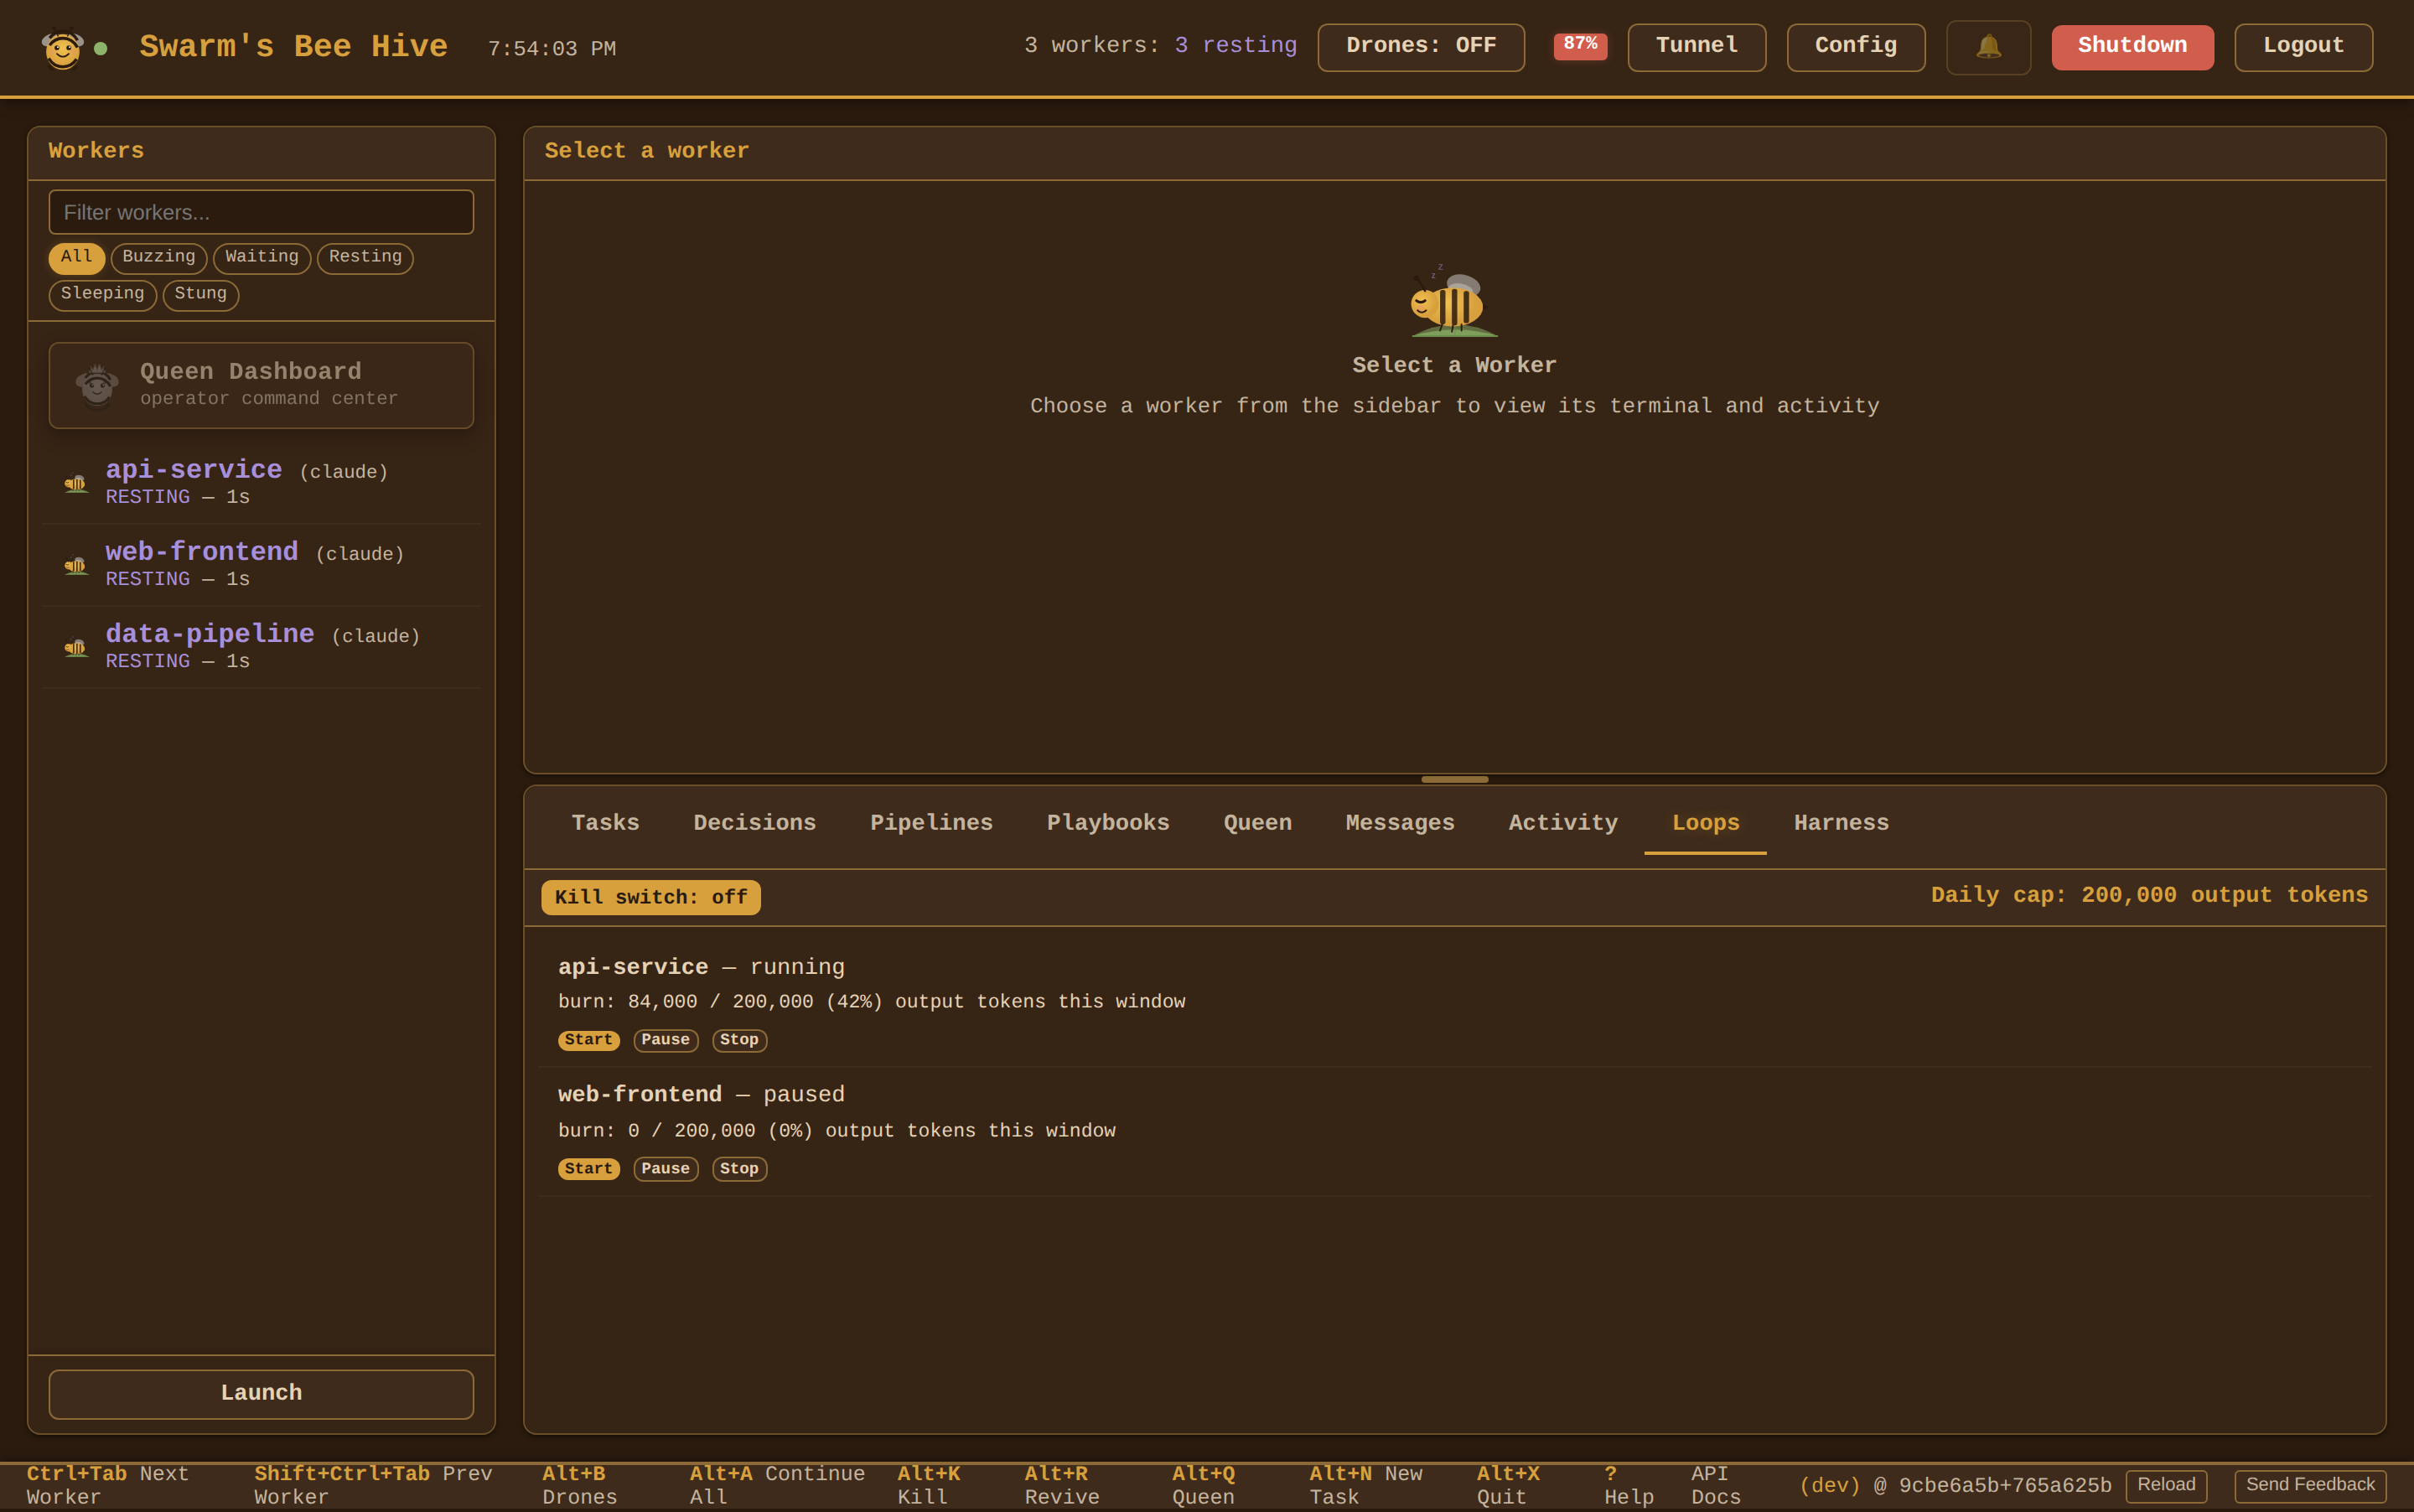Pause the api-service loop

click(x=665, y=1040)
